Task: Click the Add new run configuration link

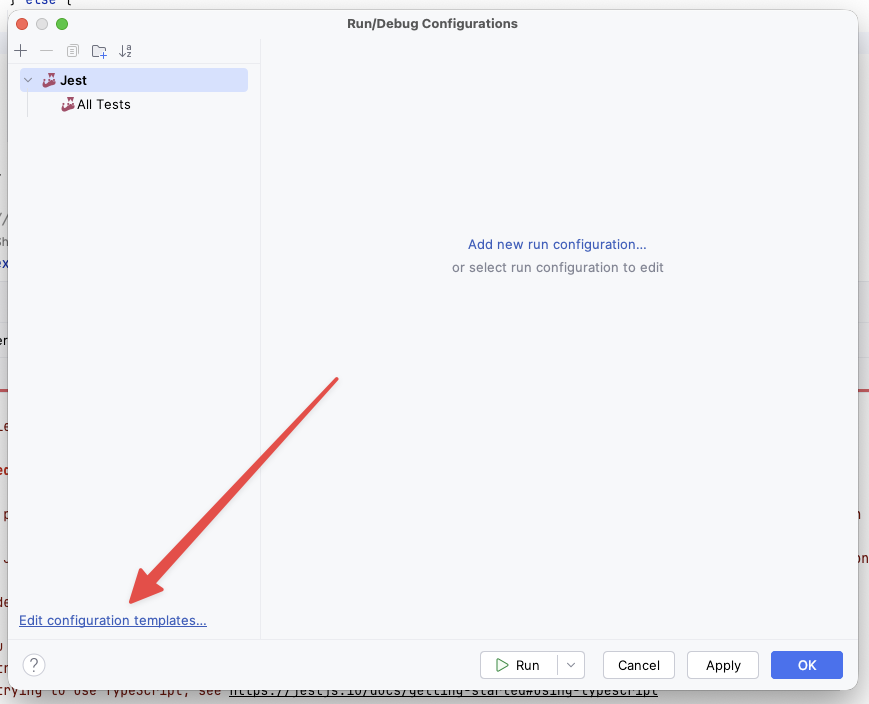Action: pyautogui.click(x=557, y=244)
